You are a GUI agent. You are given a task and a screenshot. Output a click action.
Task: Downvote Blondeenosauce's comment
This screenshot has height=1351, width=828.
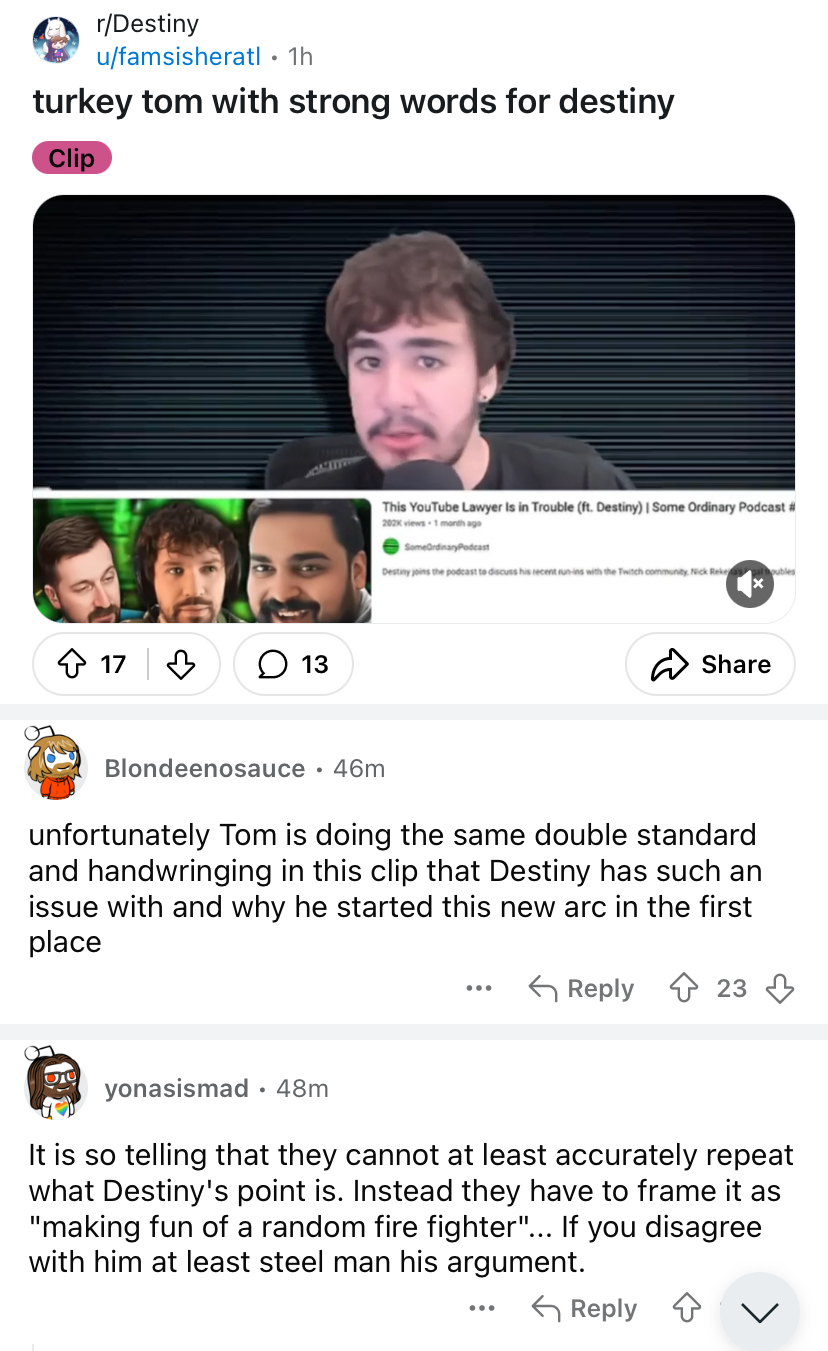779,988
